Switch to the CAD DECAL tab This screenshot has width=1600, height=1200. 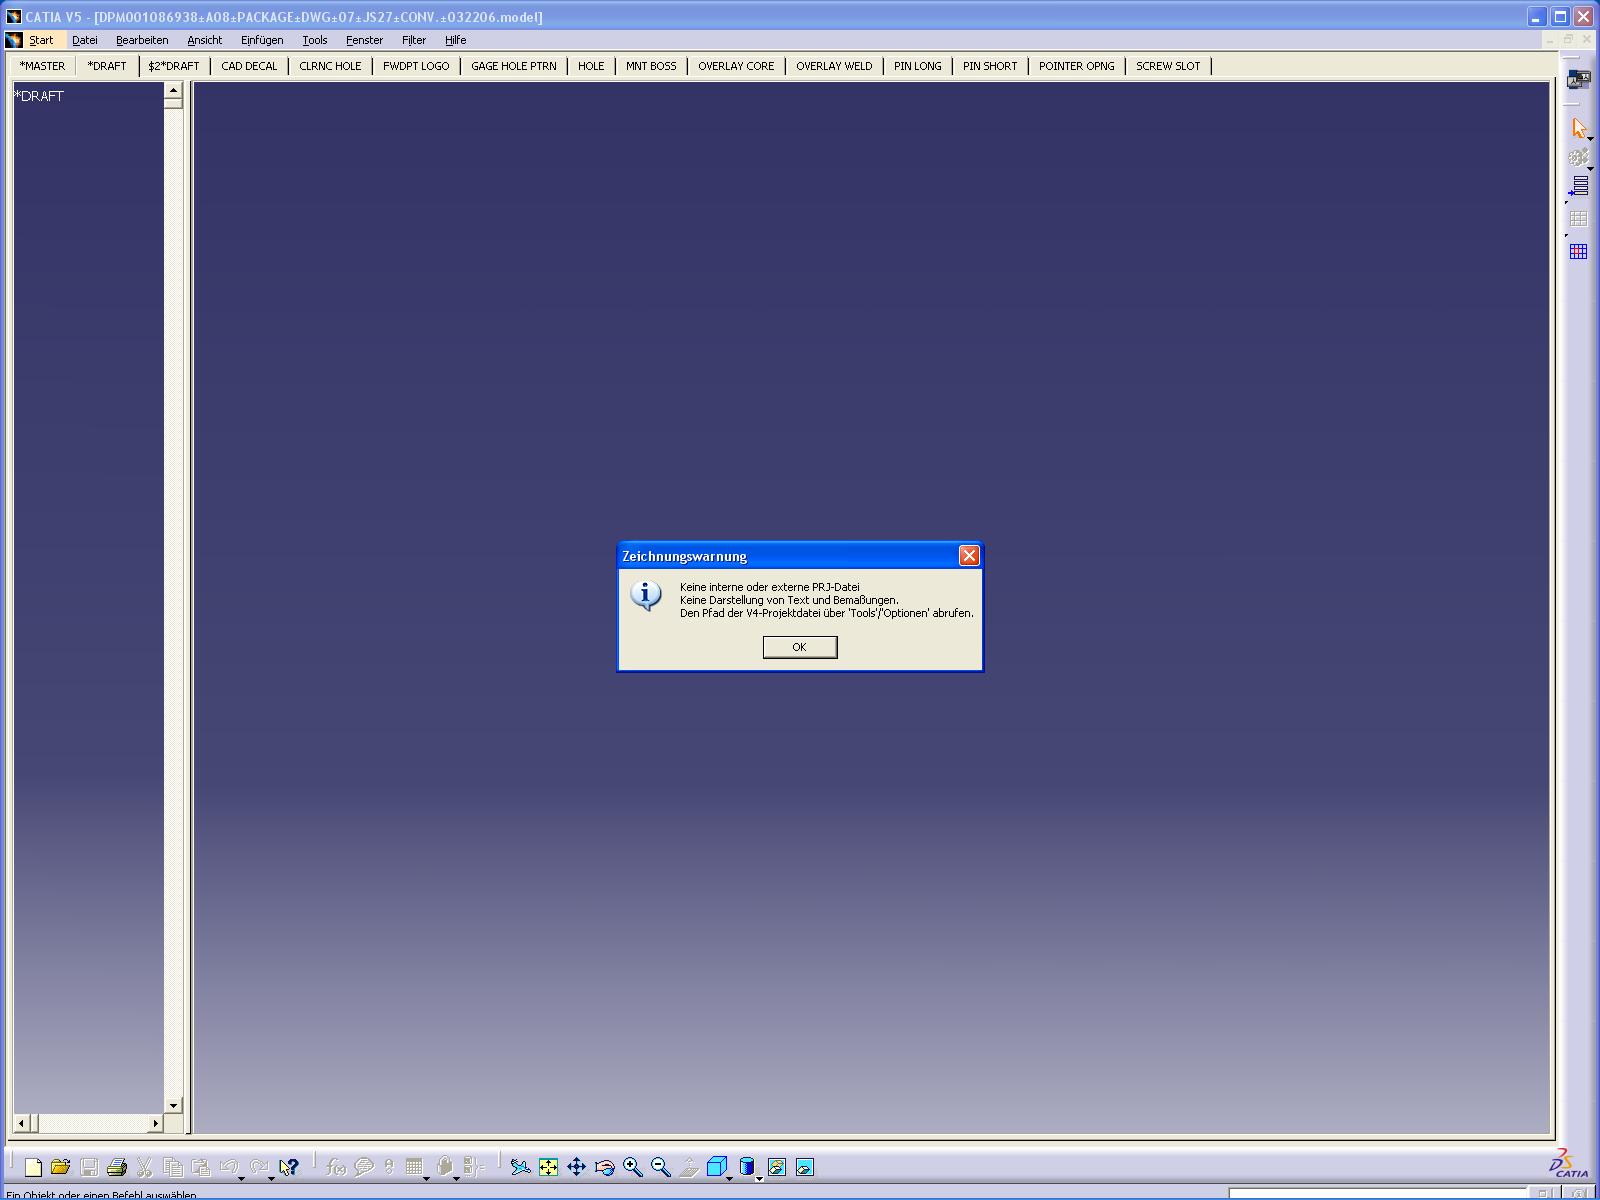tap(249, 66)
